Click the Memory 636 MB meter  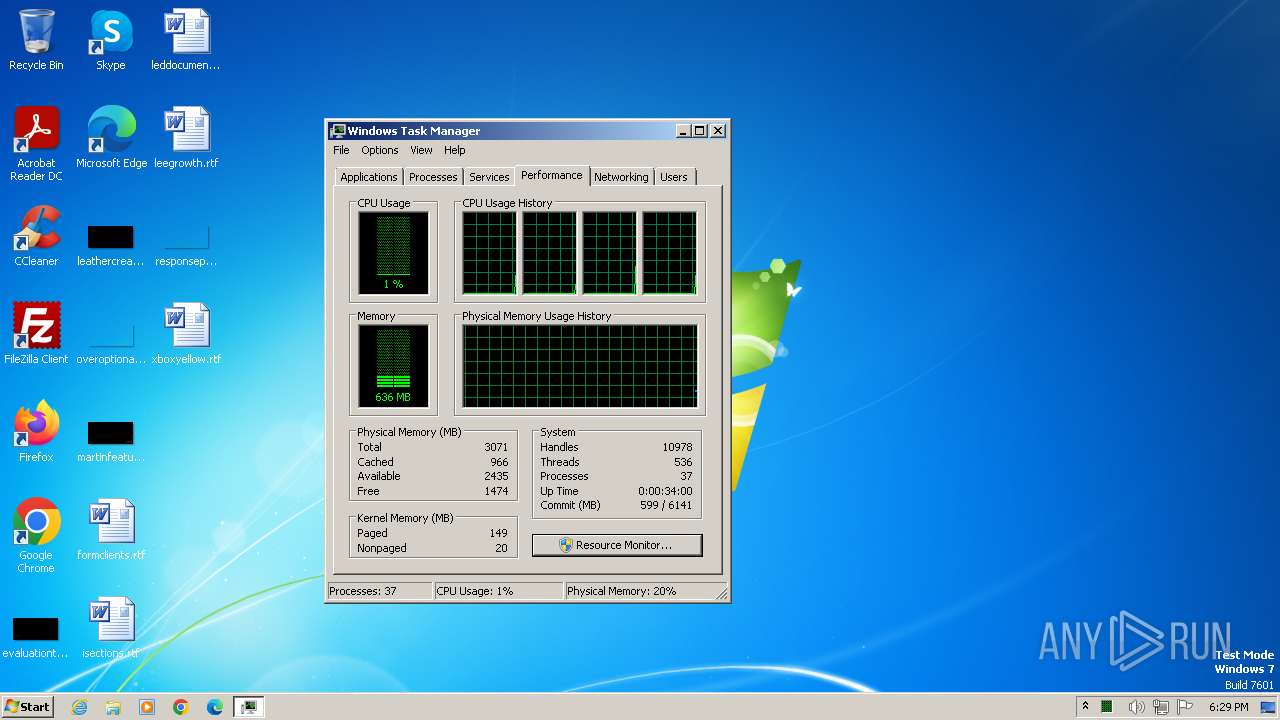[393, 366]
